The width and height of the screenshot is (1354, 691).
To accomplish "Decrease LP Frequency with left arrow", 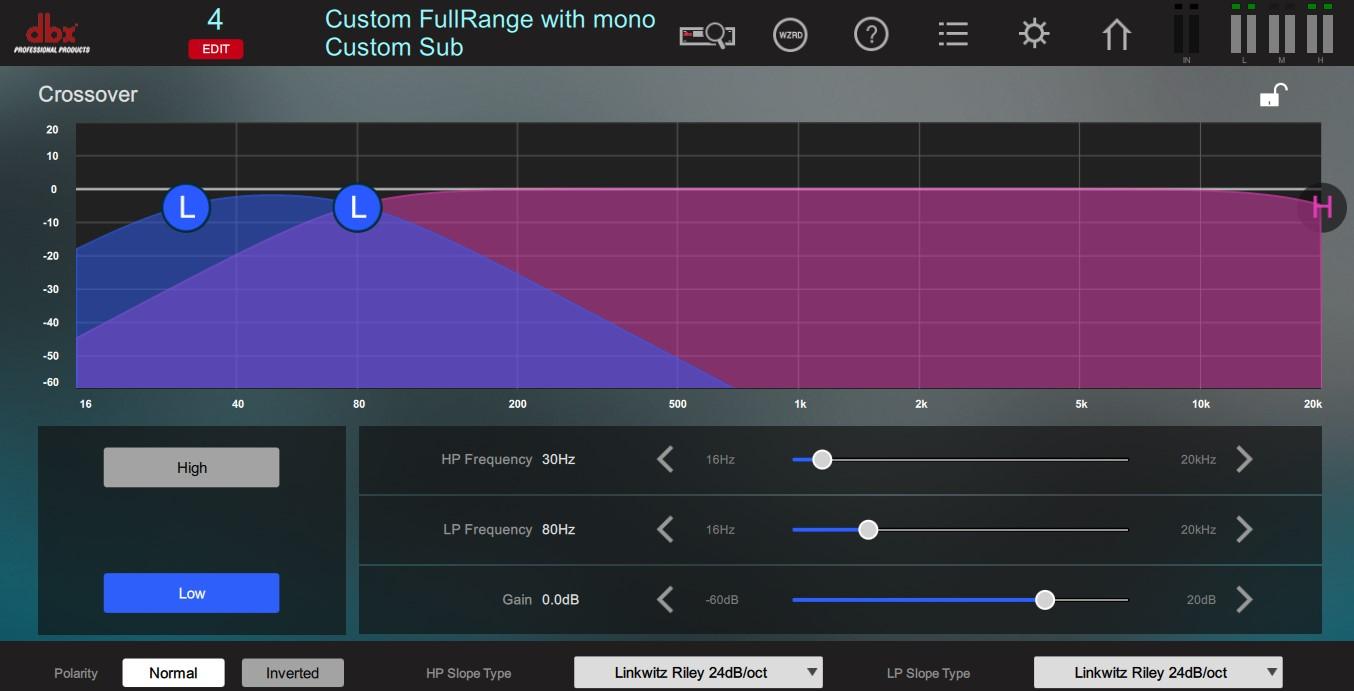I will 665,529.
